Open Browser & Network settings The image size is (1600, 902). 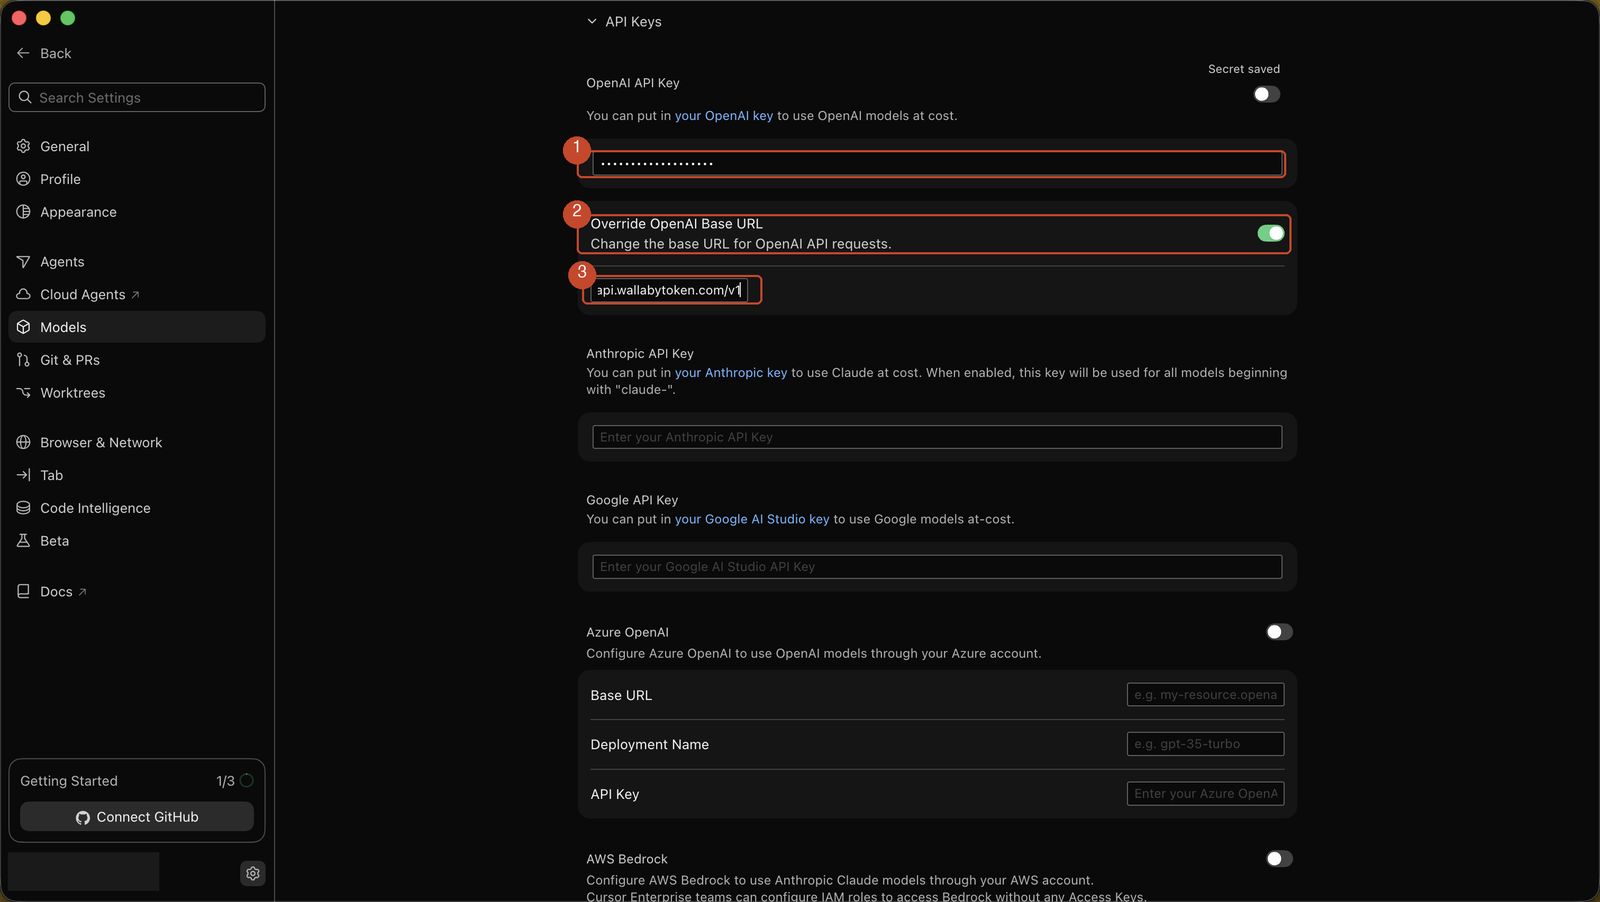pos(137,442)
